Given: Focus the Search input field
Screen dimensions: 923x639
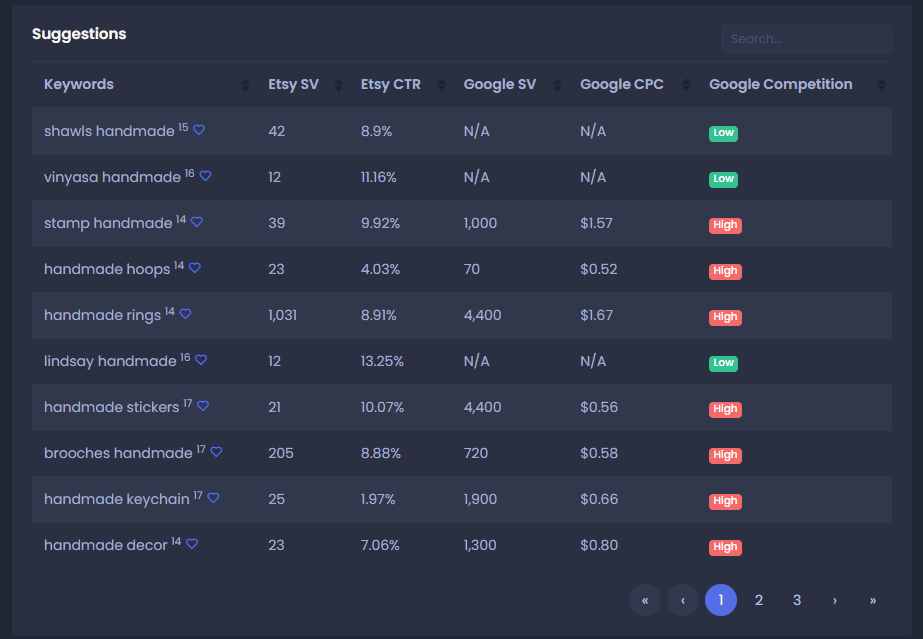Looking at the screenshot, I should coord(806,39).
